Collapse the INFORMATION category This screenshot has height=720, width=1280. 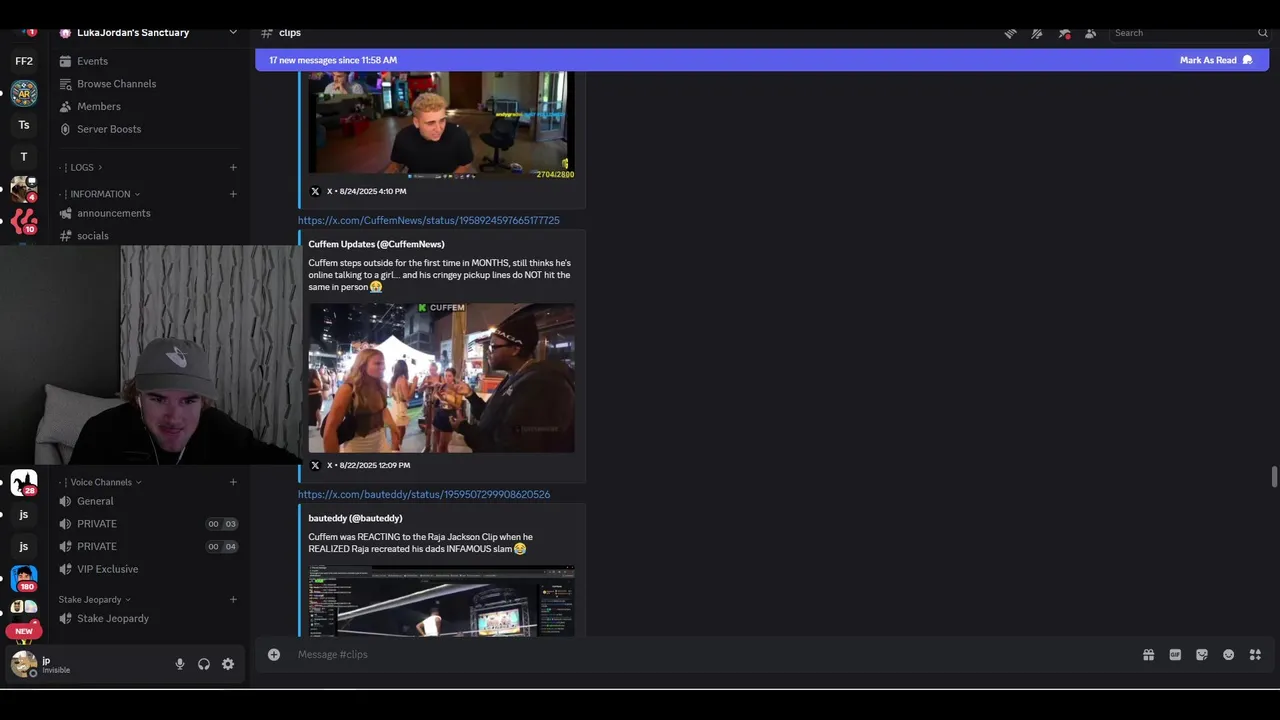pyautogui.click(x=101, y=194)
